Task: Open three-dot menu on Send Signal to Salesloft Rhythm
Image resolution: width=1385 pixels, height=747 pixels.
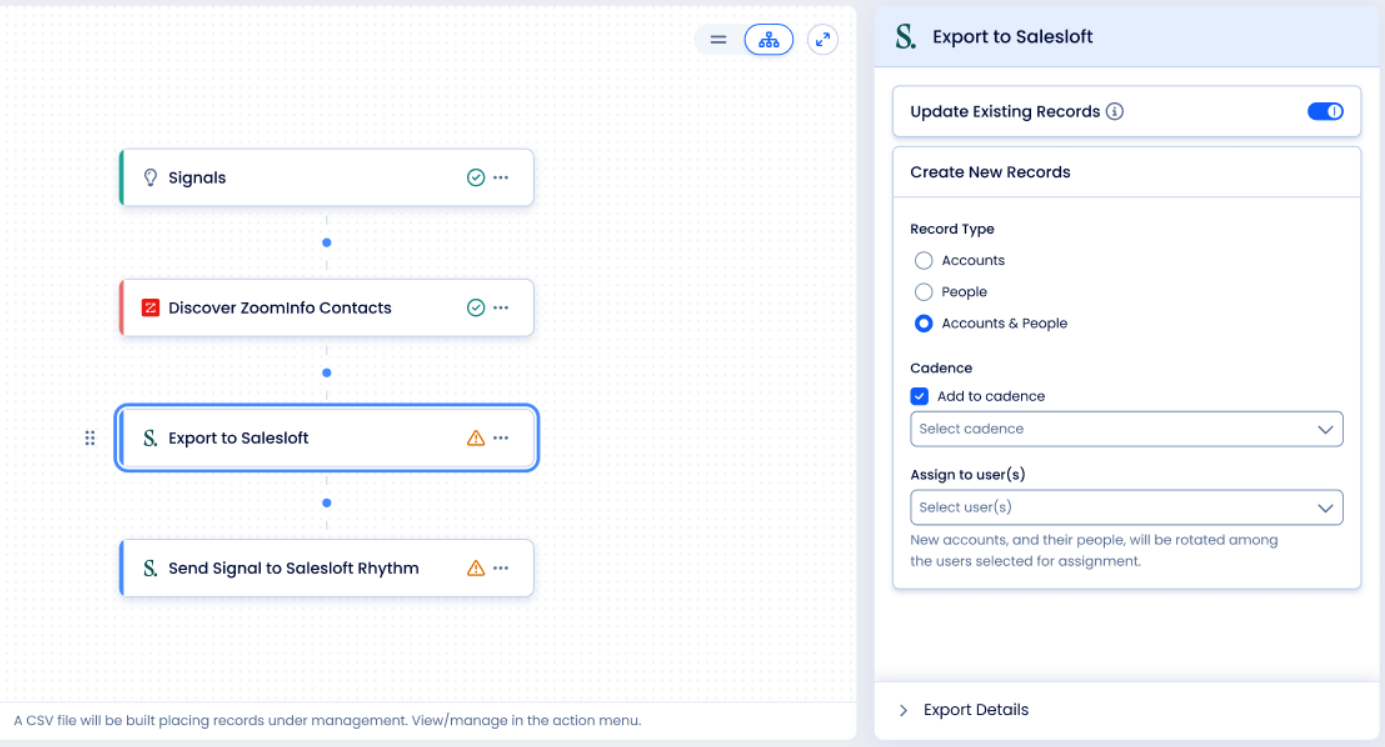Action: pyautogui.click(x=501, y=568)
